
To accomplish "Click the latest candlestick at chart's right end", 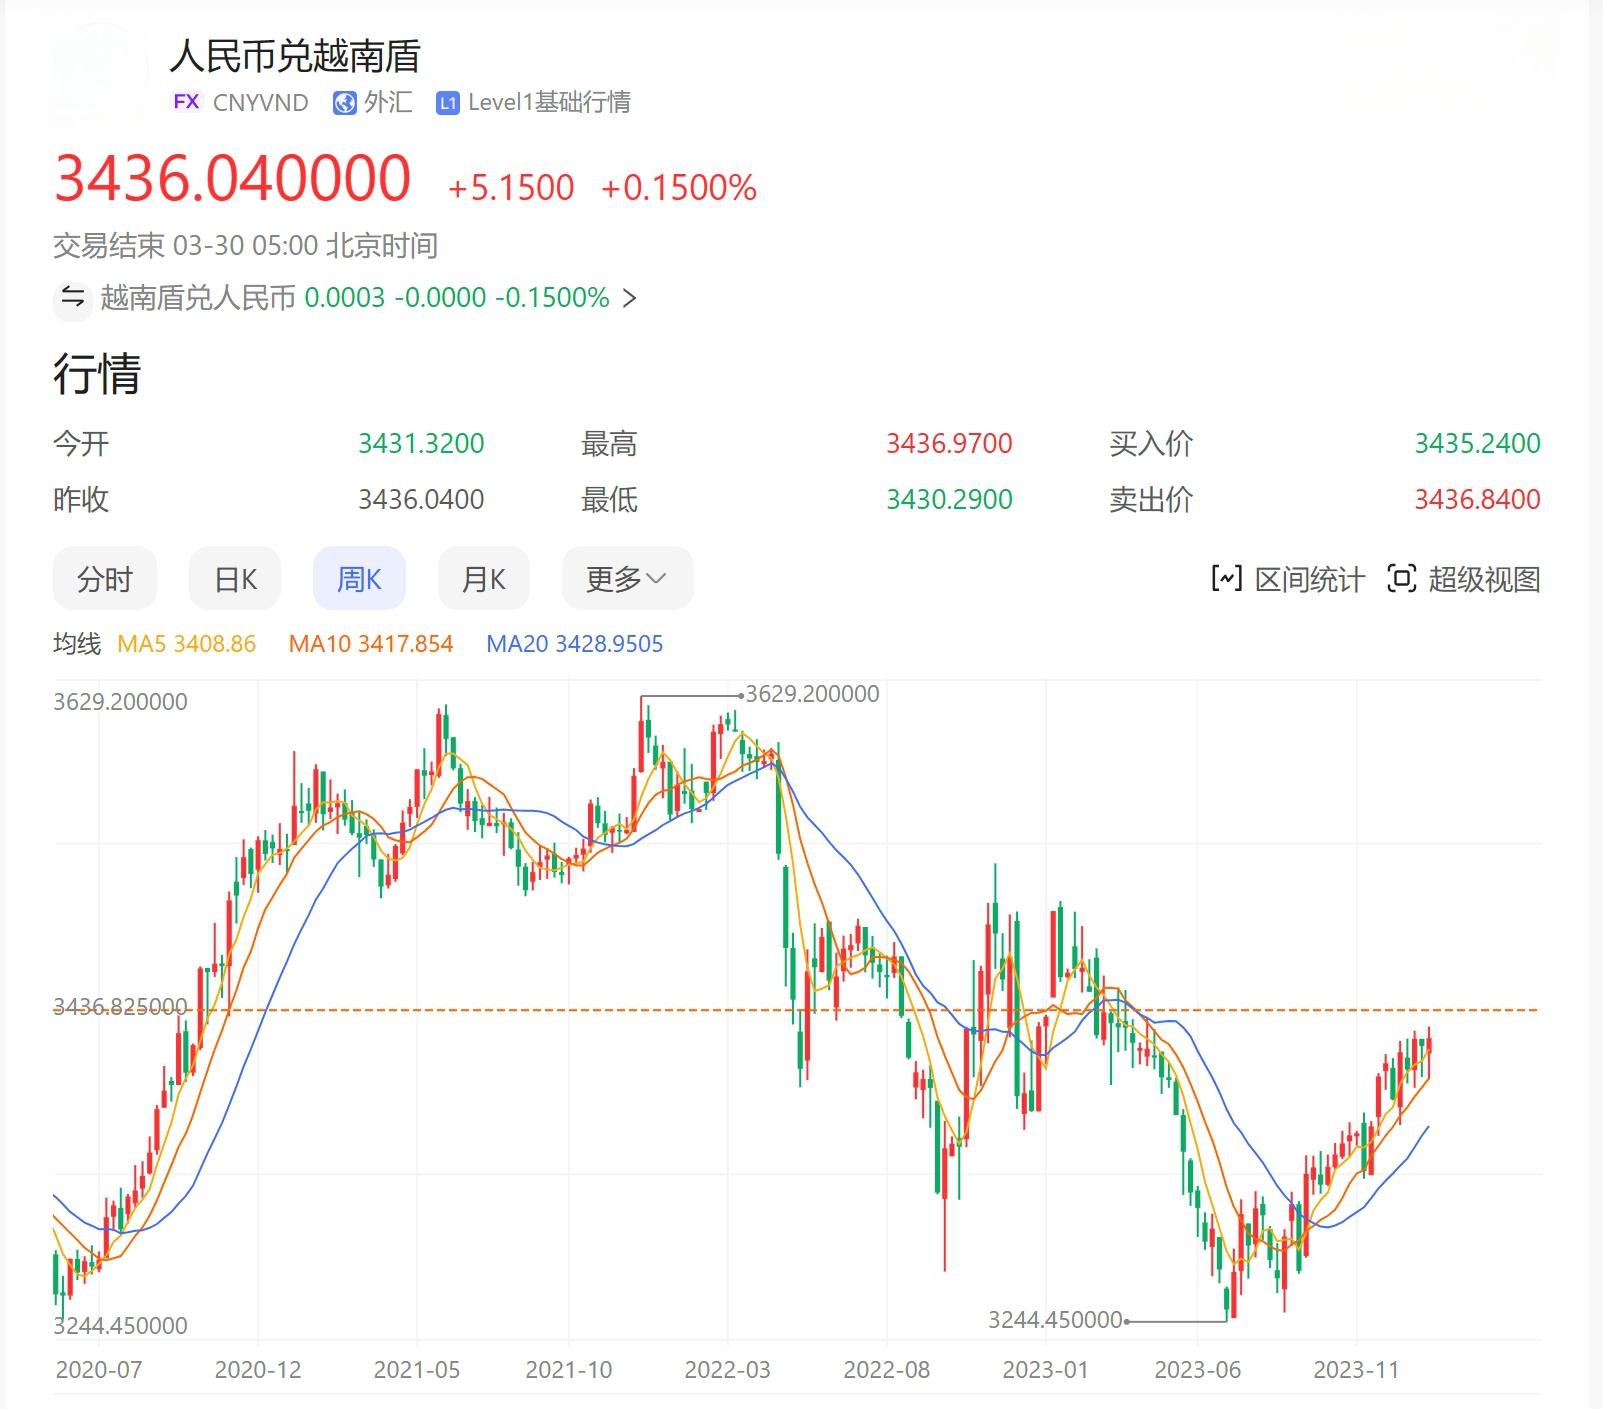I will click(x=1429, y=1045).
